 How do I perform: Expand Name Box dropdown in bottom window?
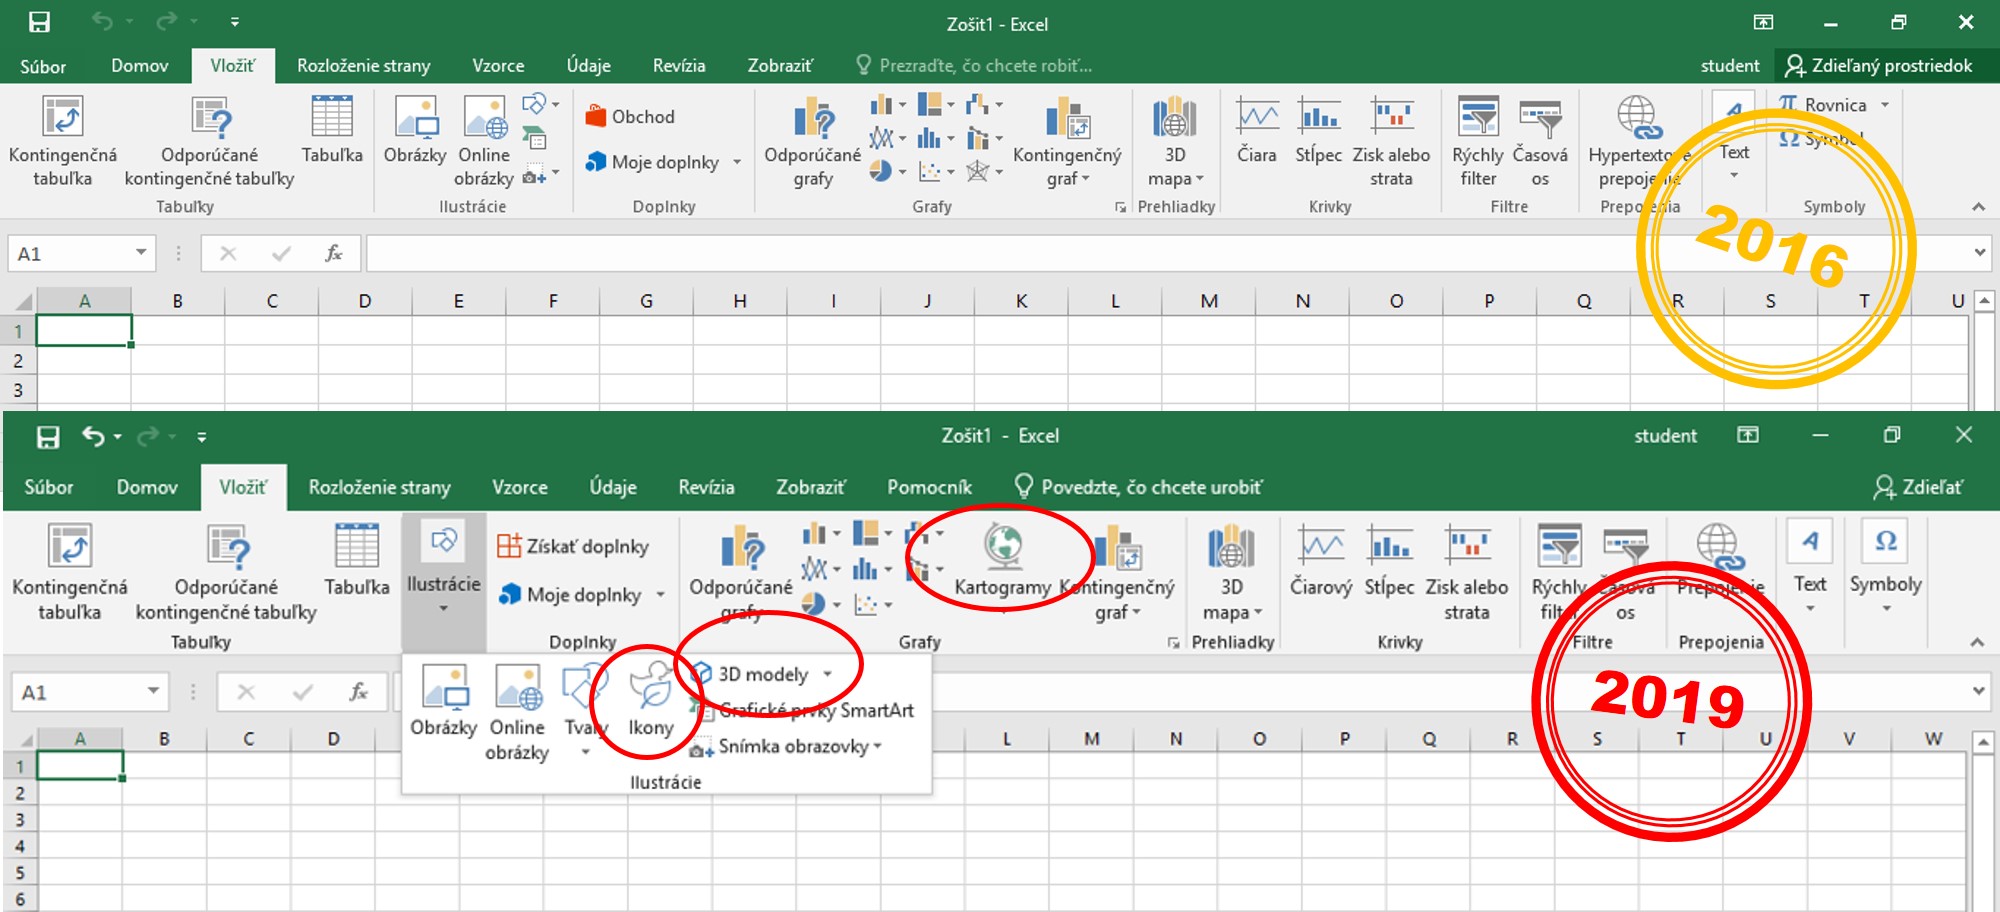click(x=153, y=691)
